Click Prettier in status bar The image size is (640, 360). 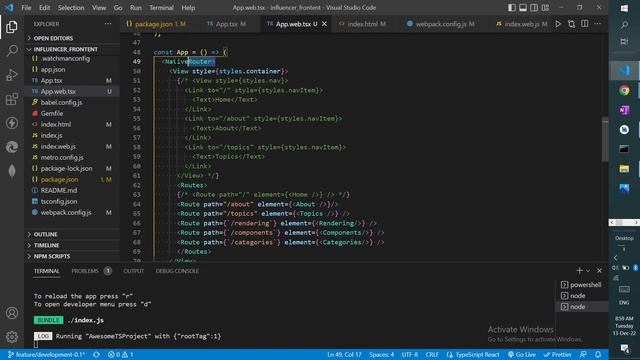click(558, 355)
